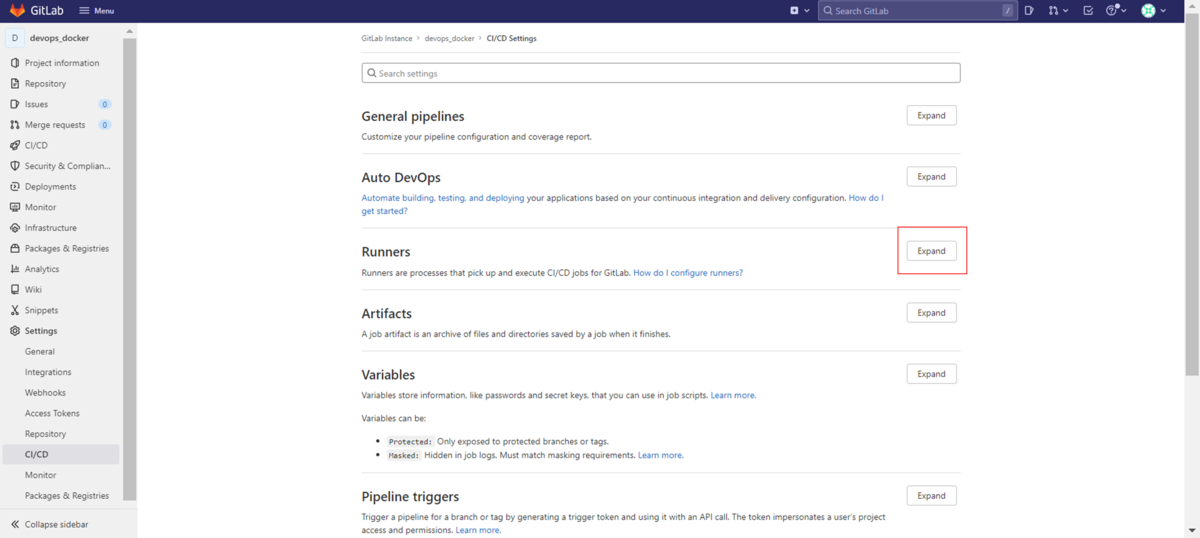Open the top Menu button
This screenshot has width=1200, height=538.
pos(96,10)
